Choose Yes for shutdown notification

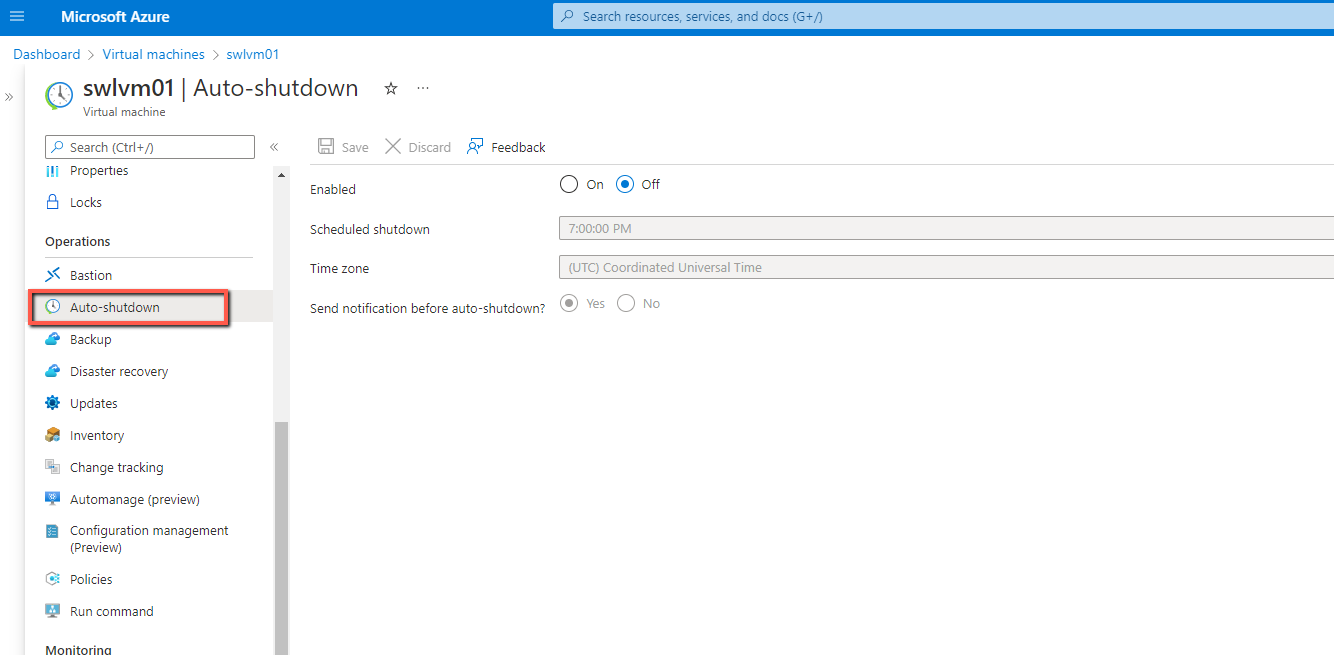pos(569,303)
